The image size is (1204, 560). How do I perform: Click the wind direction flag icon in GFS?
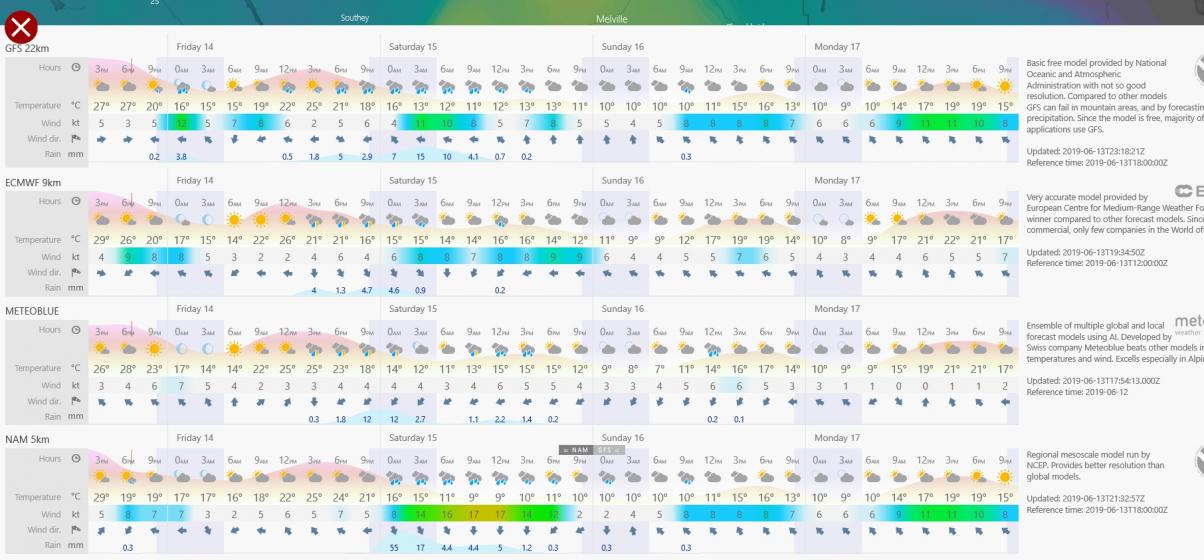click(75, 139)
